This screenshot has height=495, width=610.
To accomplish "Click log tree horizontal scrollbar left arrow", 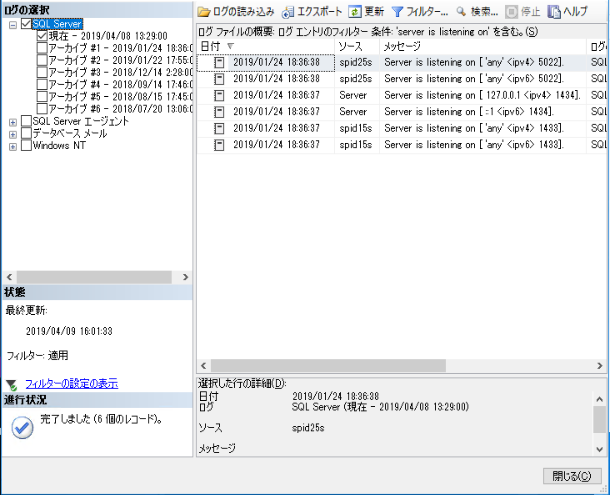I will 9,277.
